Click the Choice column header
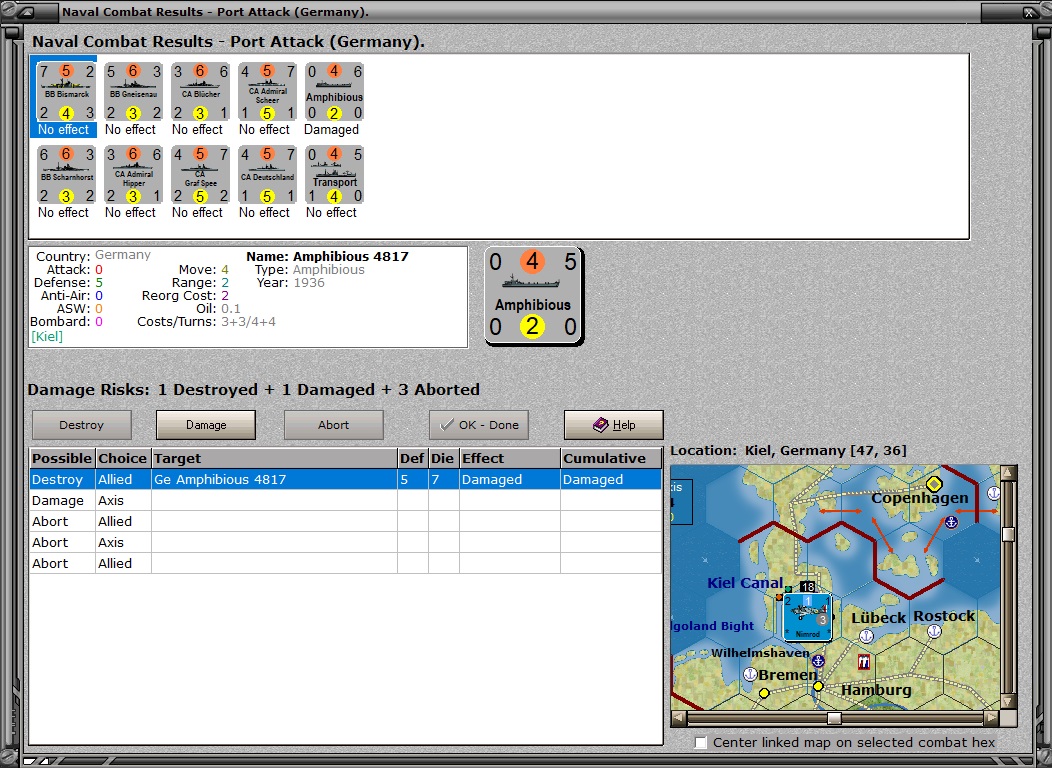The image size is (1052, 768). (x=123, y=458)
